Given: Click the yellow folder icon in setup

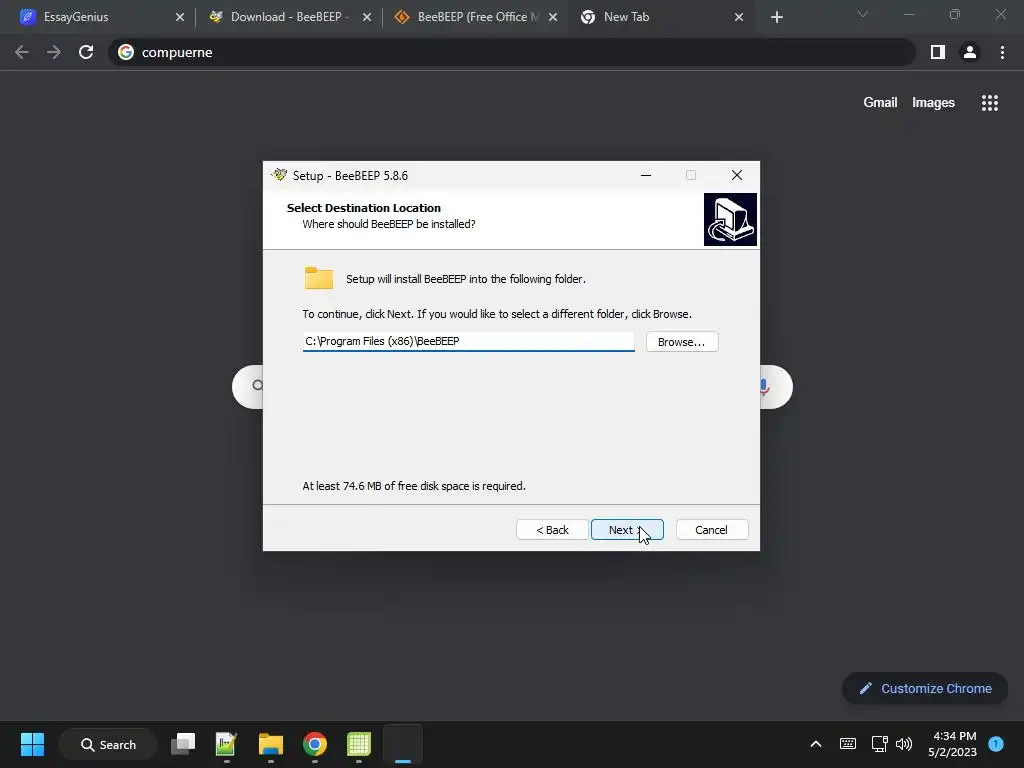Looking at the screenshot, I should coord(319,278).
